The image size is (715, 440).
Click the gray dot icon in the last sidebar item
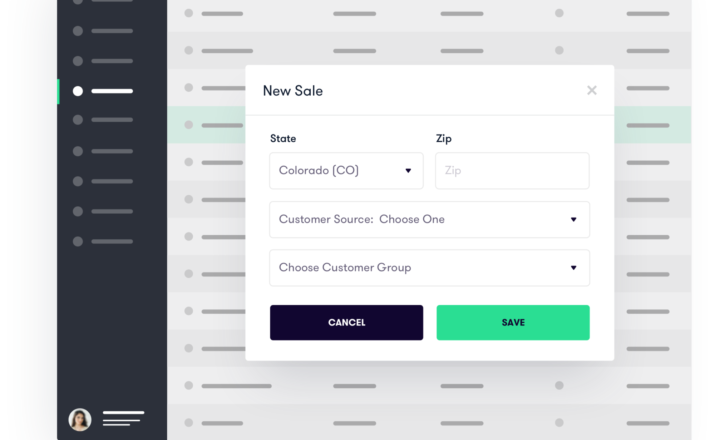[78, 241]
